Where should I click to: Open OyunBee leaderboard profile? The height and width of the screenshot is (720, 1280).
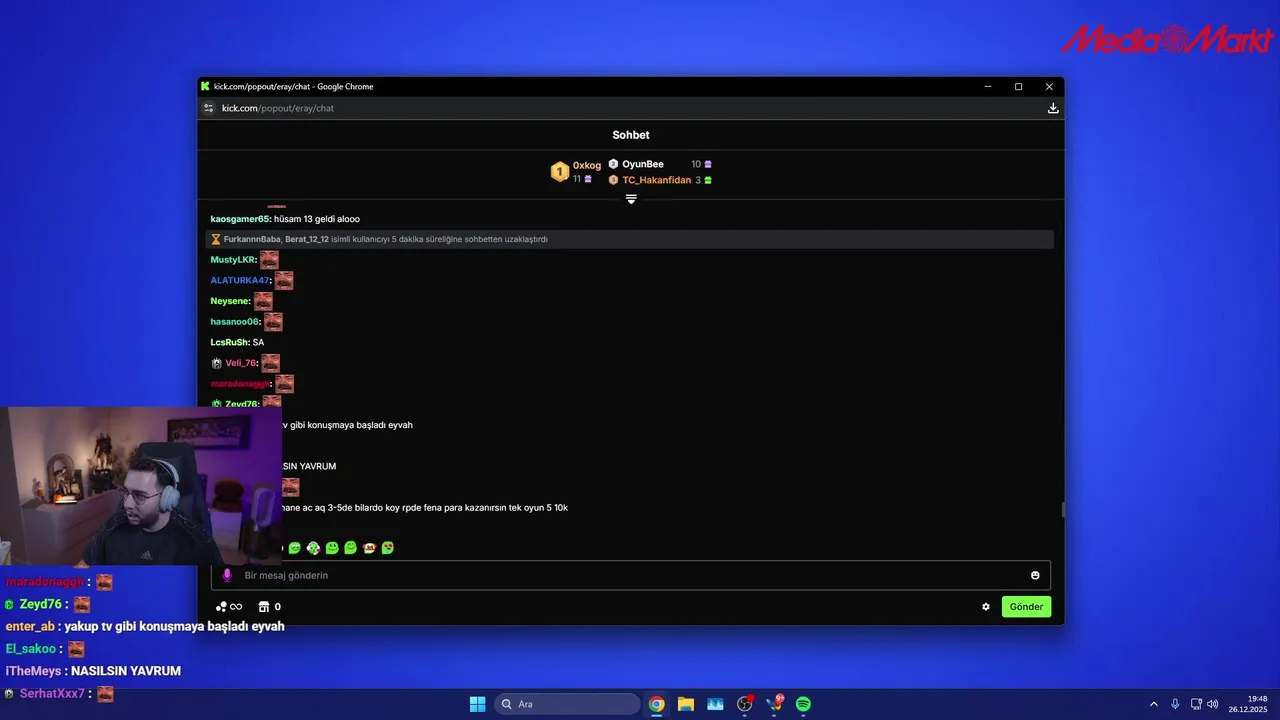point(643,164)
